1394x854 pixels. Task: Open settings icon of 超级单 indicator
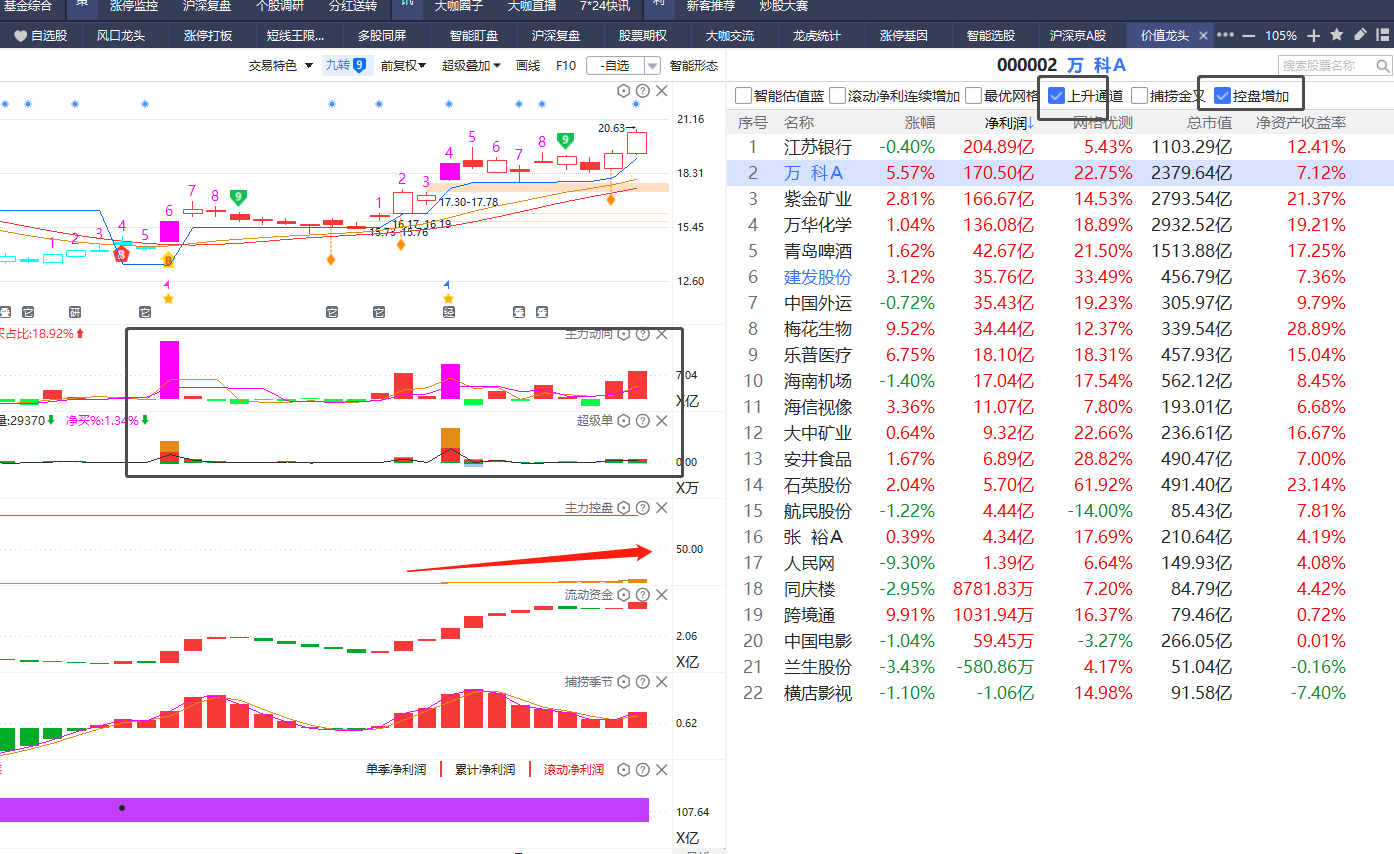(x=625, y=421)
